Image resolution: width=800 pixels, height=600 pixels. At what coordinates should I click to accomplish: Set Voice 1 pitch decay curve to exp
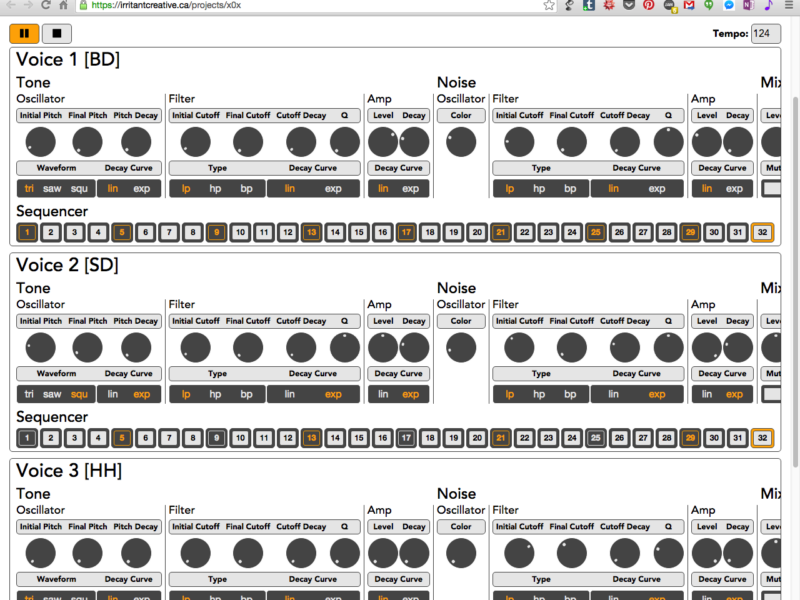point(142,188)
